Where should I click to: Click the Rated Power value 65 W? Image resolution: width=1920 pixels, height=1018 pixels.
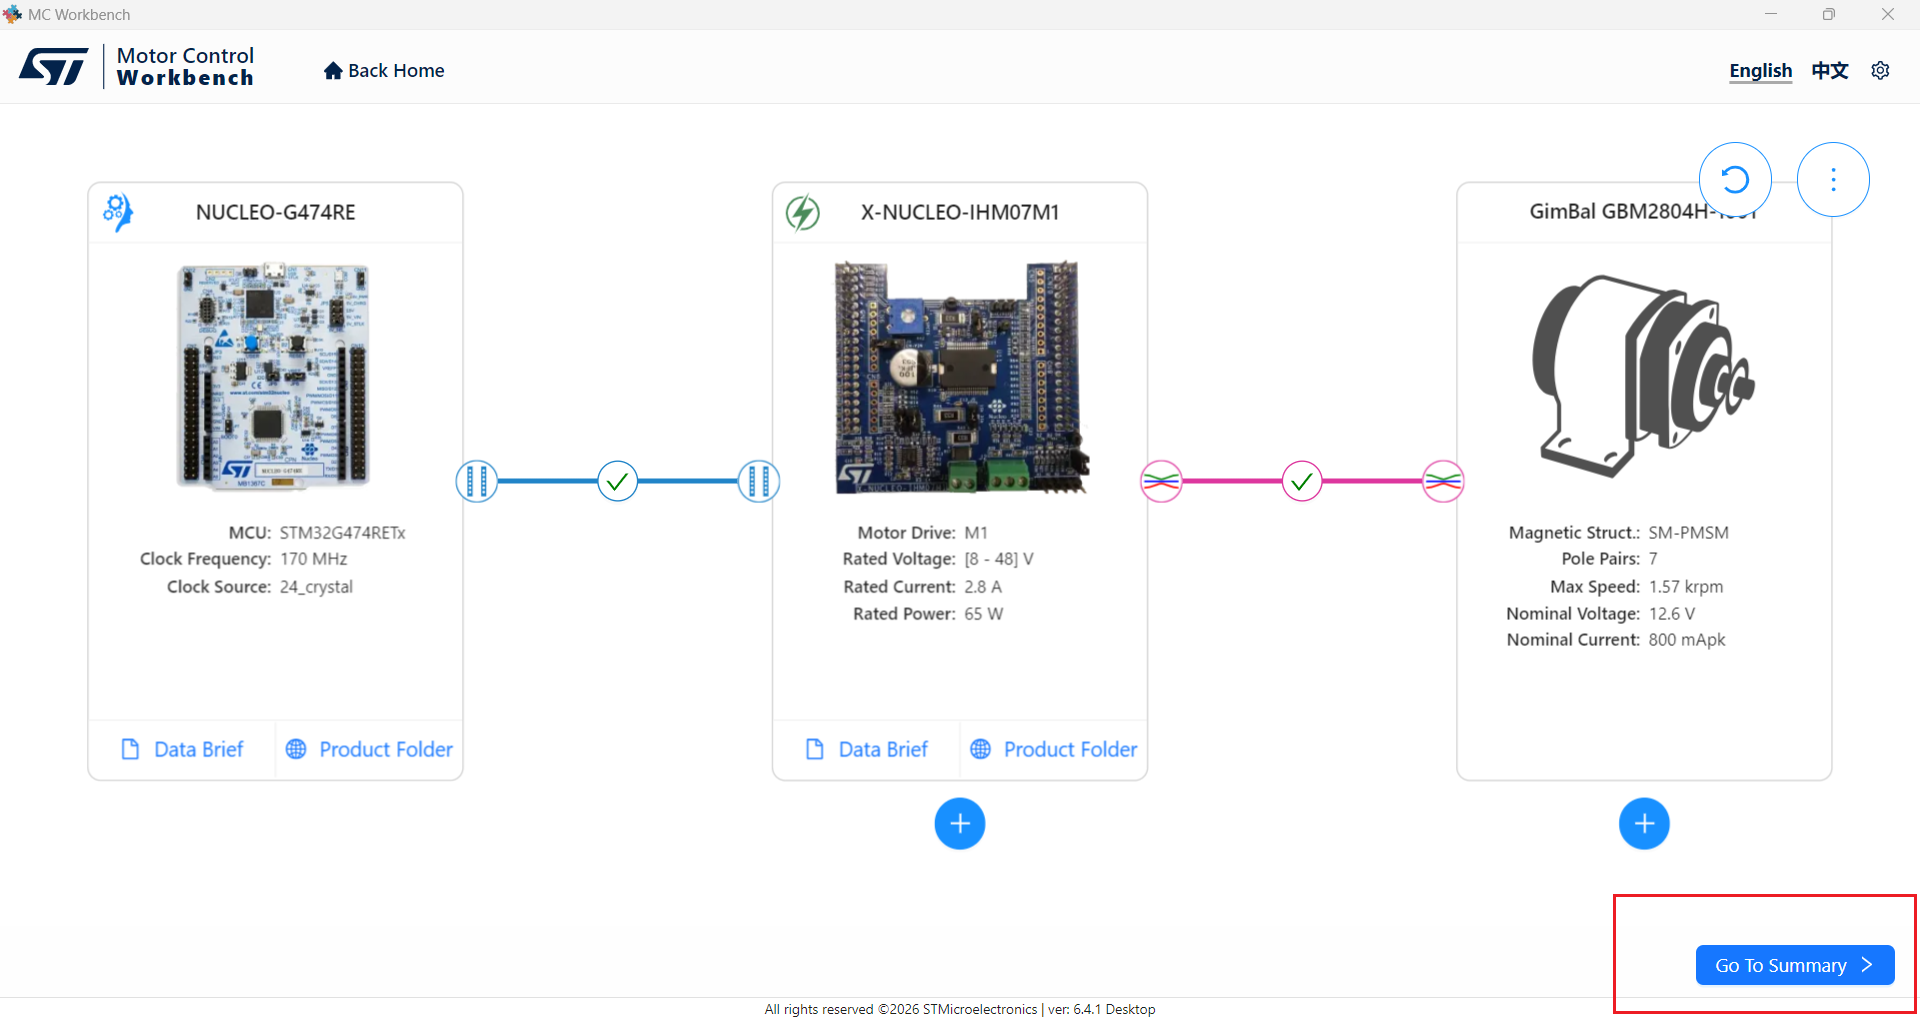984,614
